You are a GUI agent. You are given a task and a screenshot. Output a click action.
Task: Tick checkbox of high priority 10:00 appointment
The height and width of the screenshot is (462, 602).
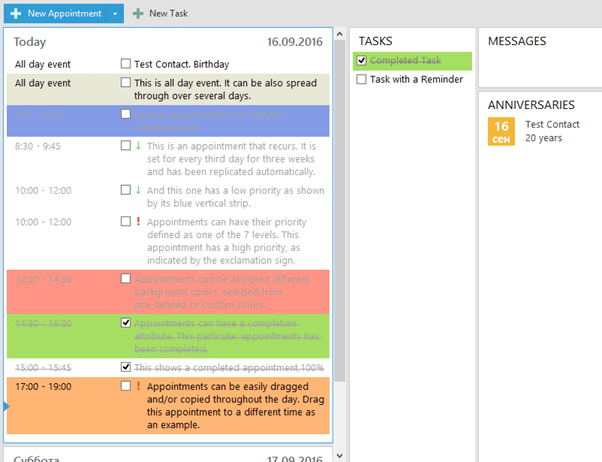[126, 221]
